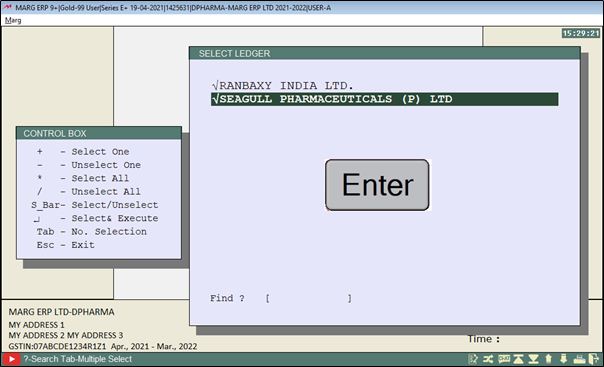The width and height of the screenshot is (604, 367).
Task: Click the 'Select& Execute' shortcut line
Action: pos(96,218)
